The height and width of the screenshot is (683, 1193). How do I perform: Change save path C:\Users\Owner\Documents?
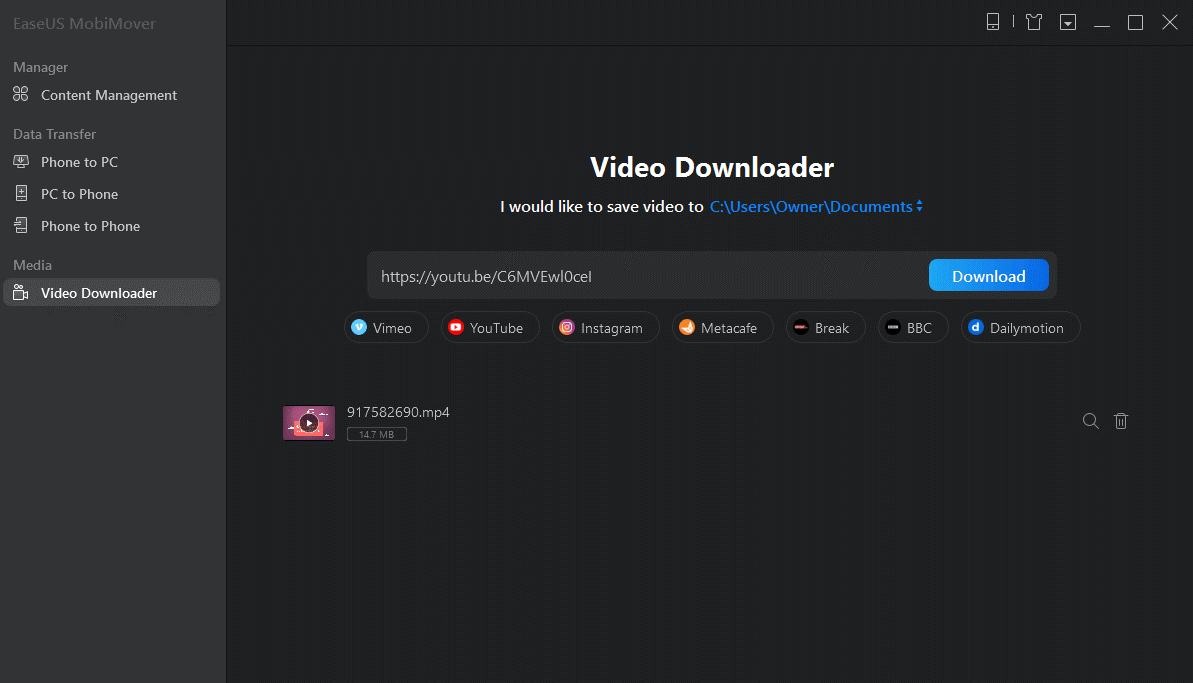coord(810,207)
